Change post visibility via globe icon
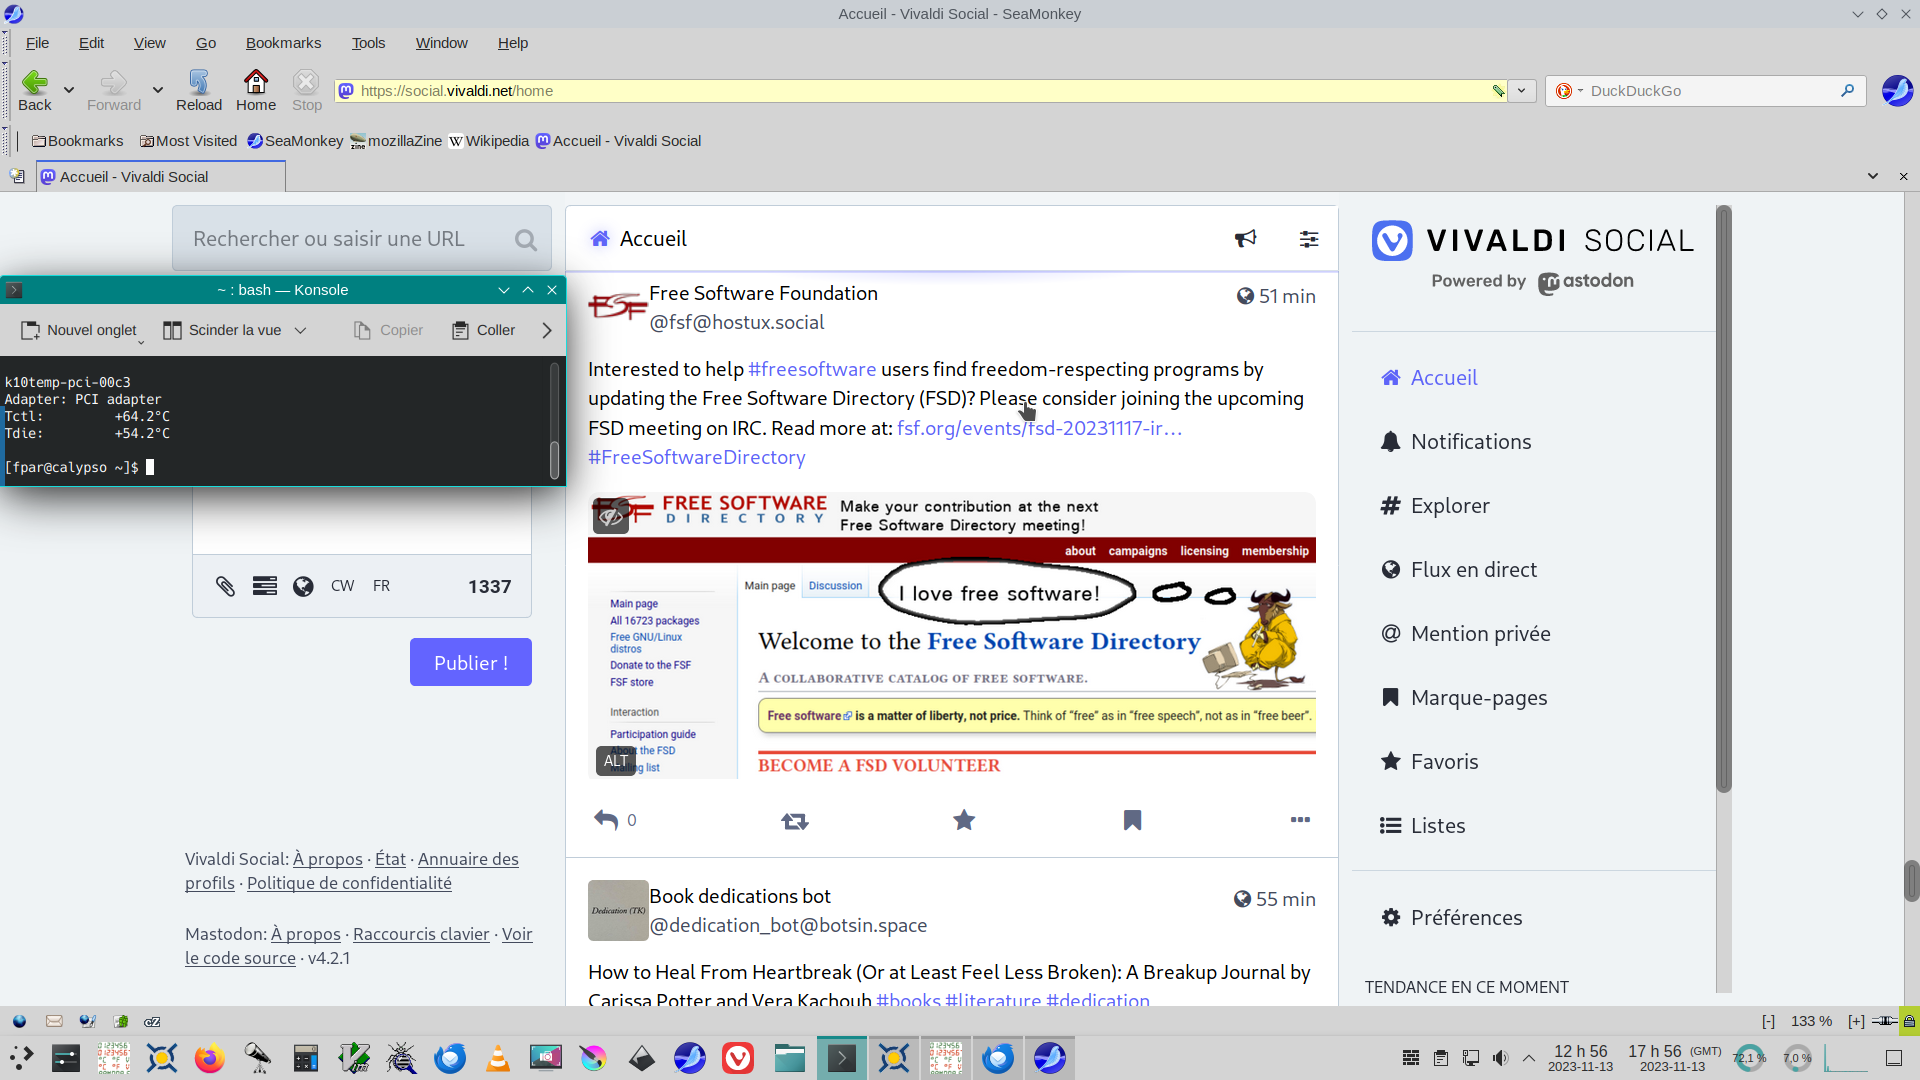 pos(303,586)
